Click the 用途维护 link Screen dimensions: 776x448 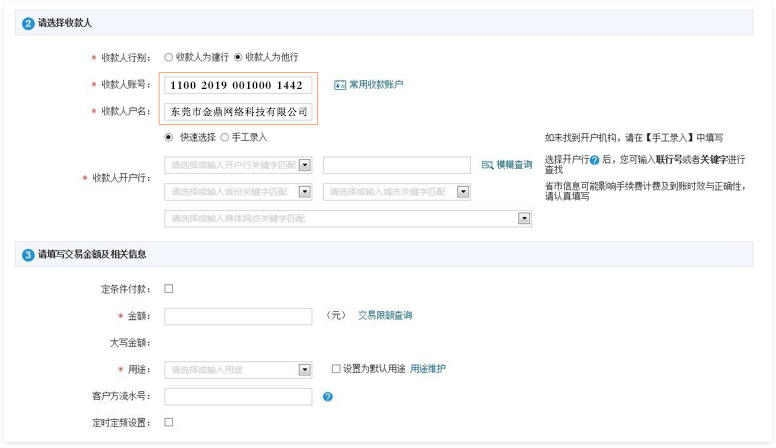428,369
